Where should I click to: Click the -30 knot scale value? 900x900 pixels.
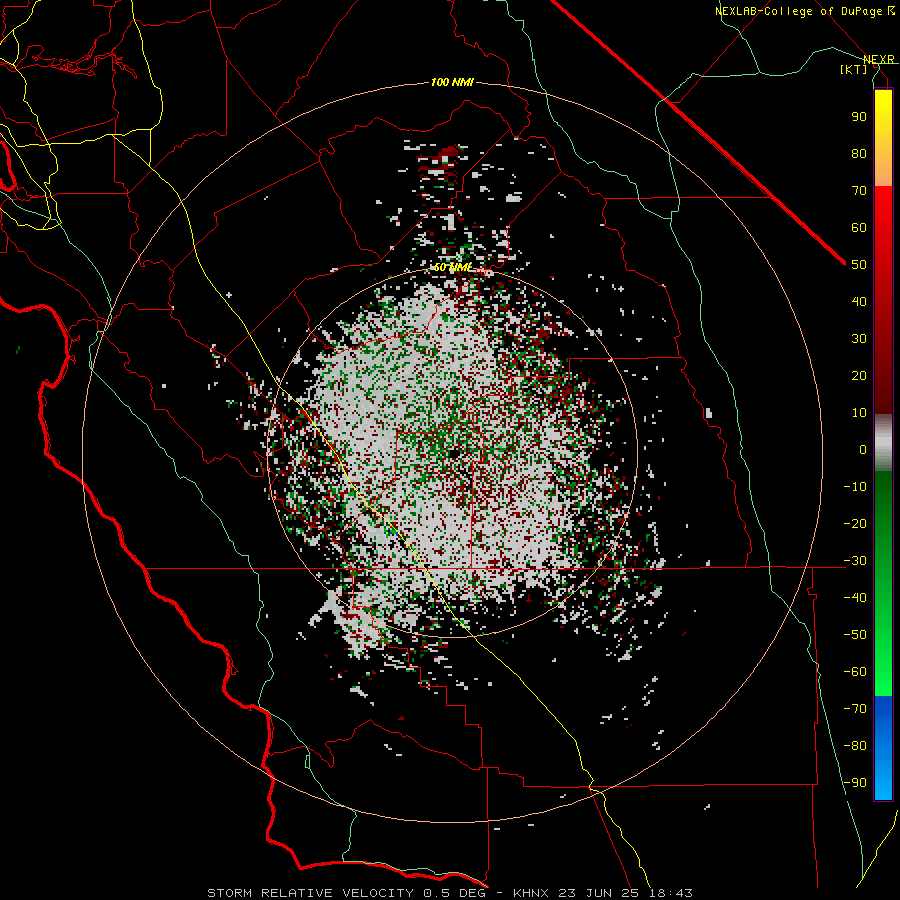855,561
